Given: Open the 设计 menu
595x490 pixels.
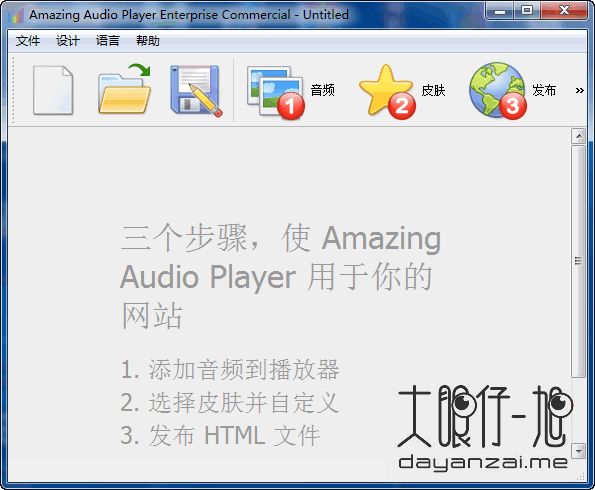Looking at the screenshot, I should pyautogui.click(x=68, y=40).
